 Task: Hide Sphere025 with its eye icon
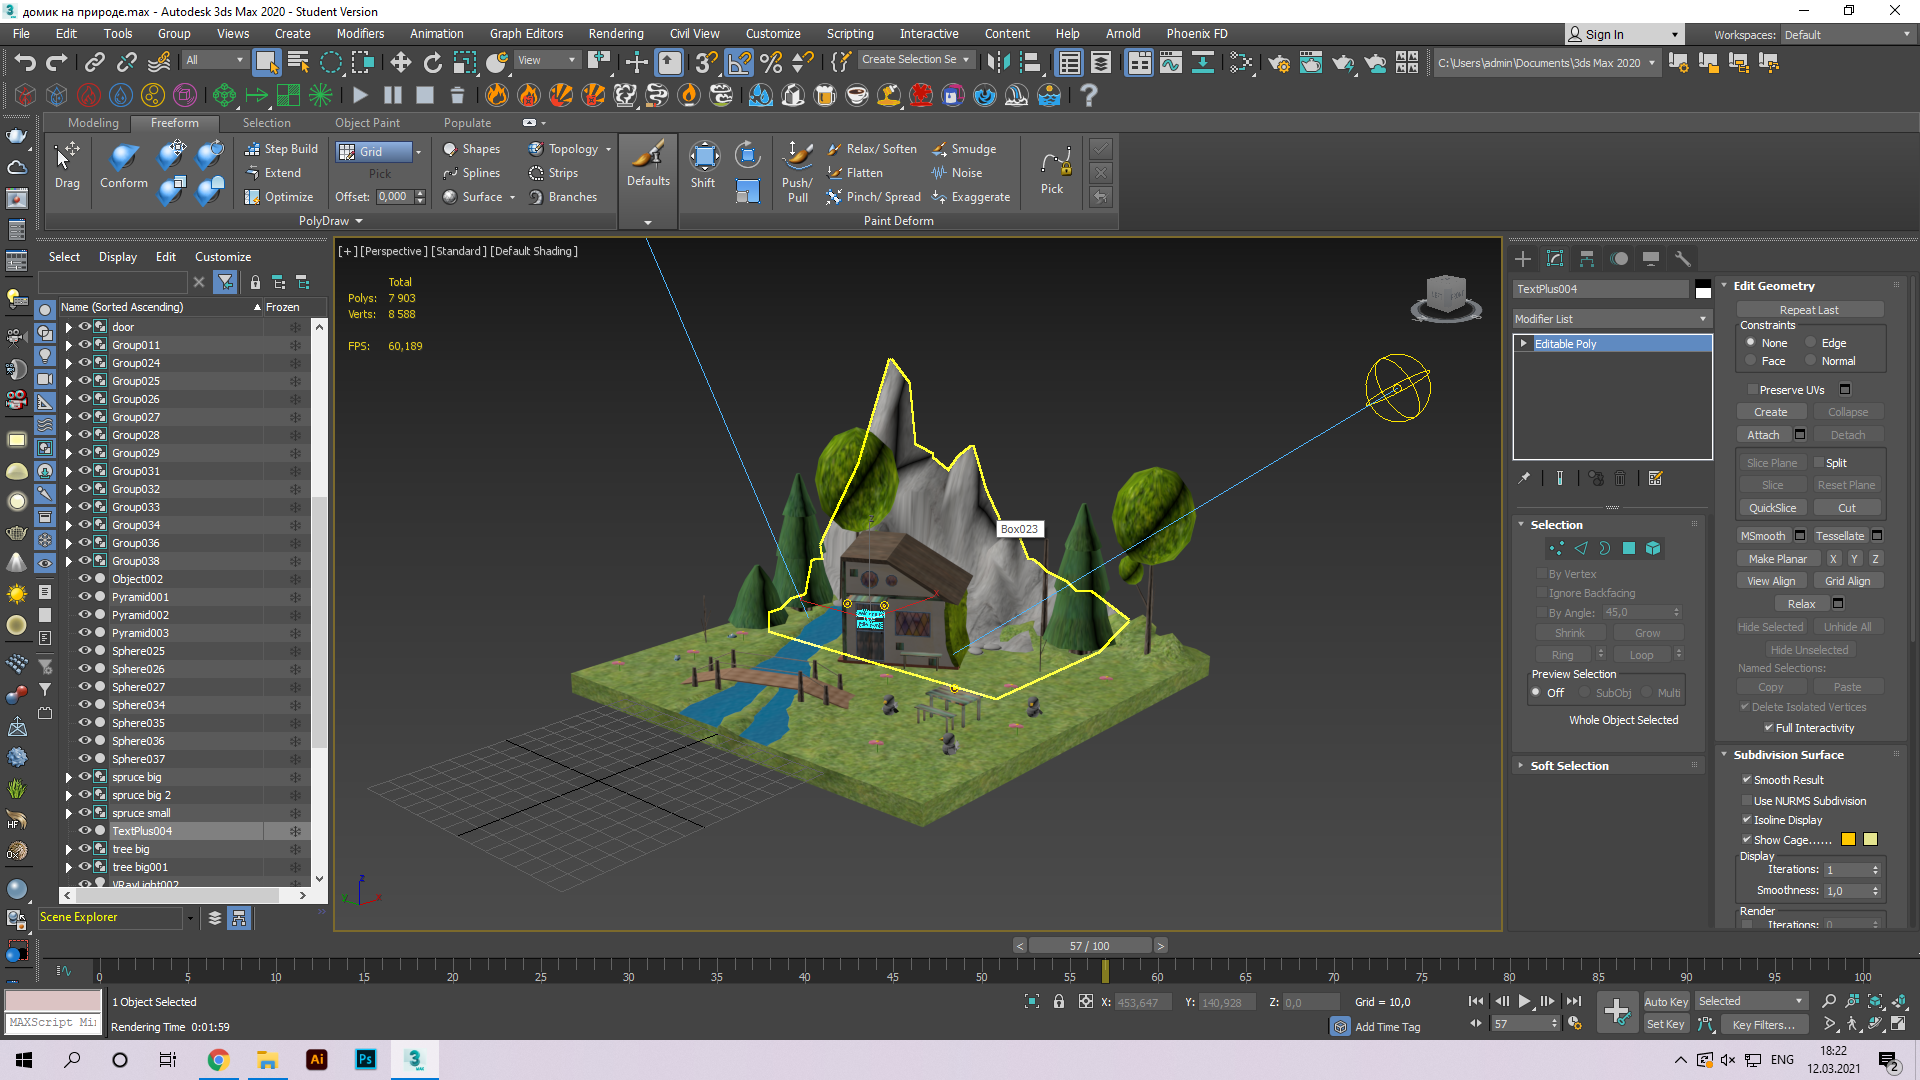click(x=85, y=651)
